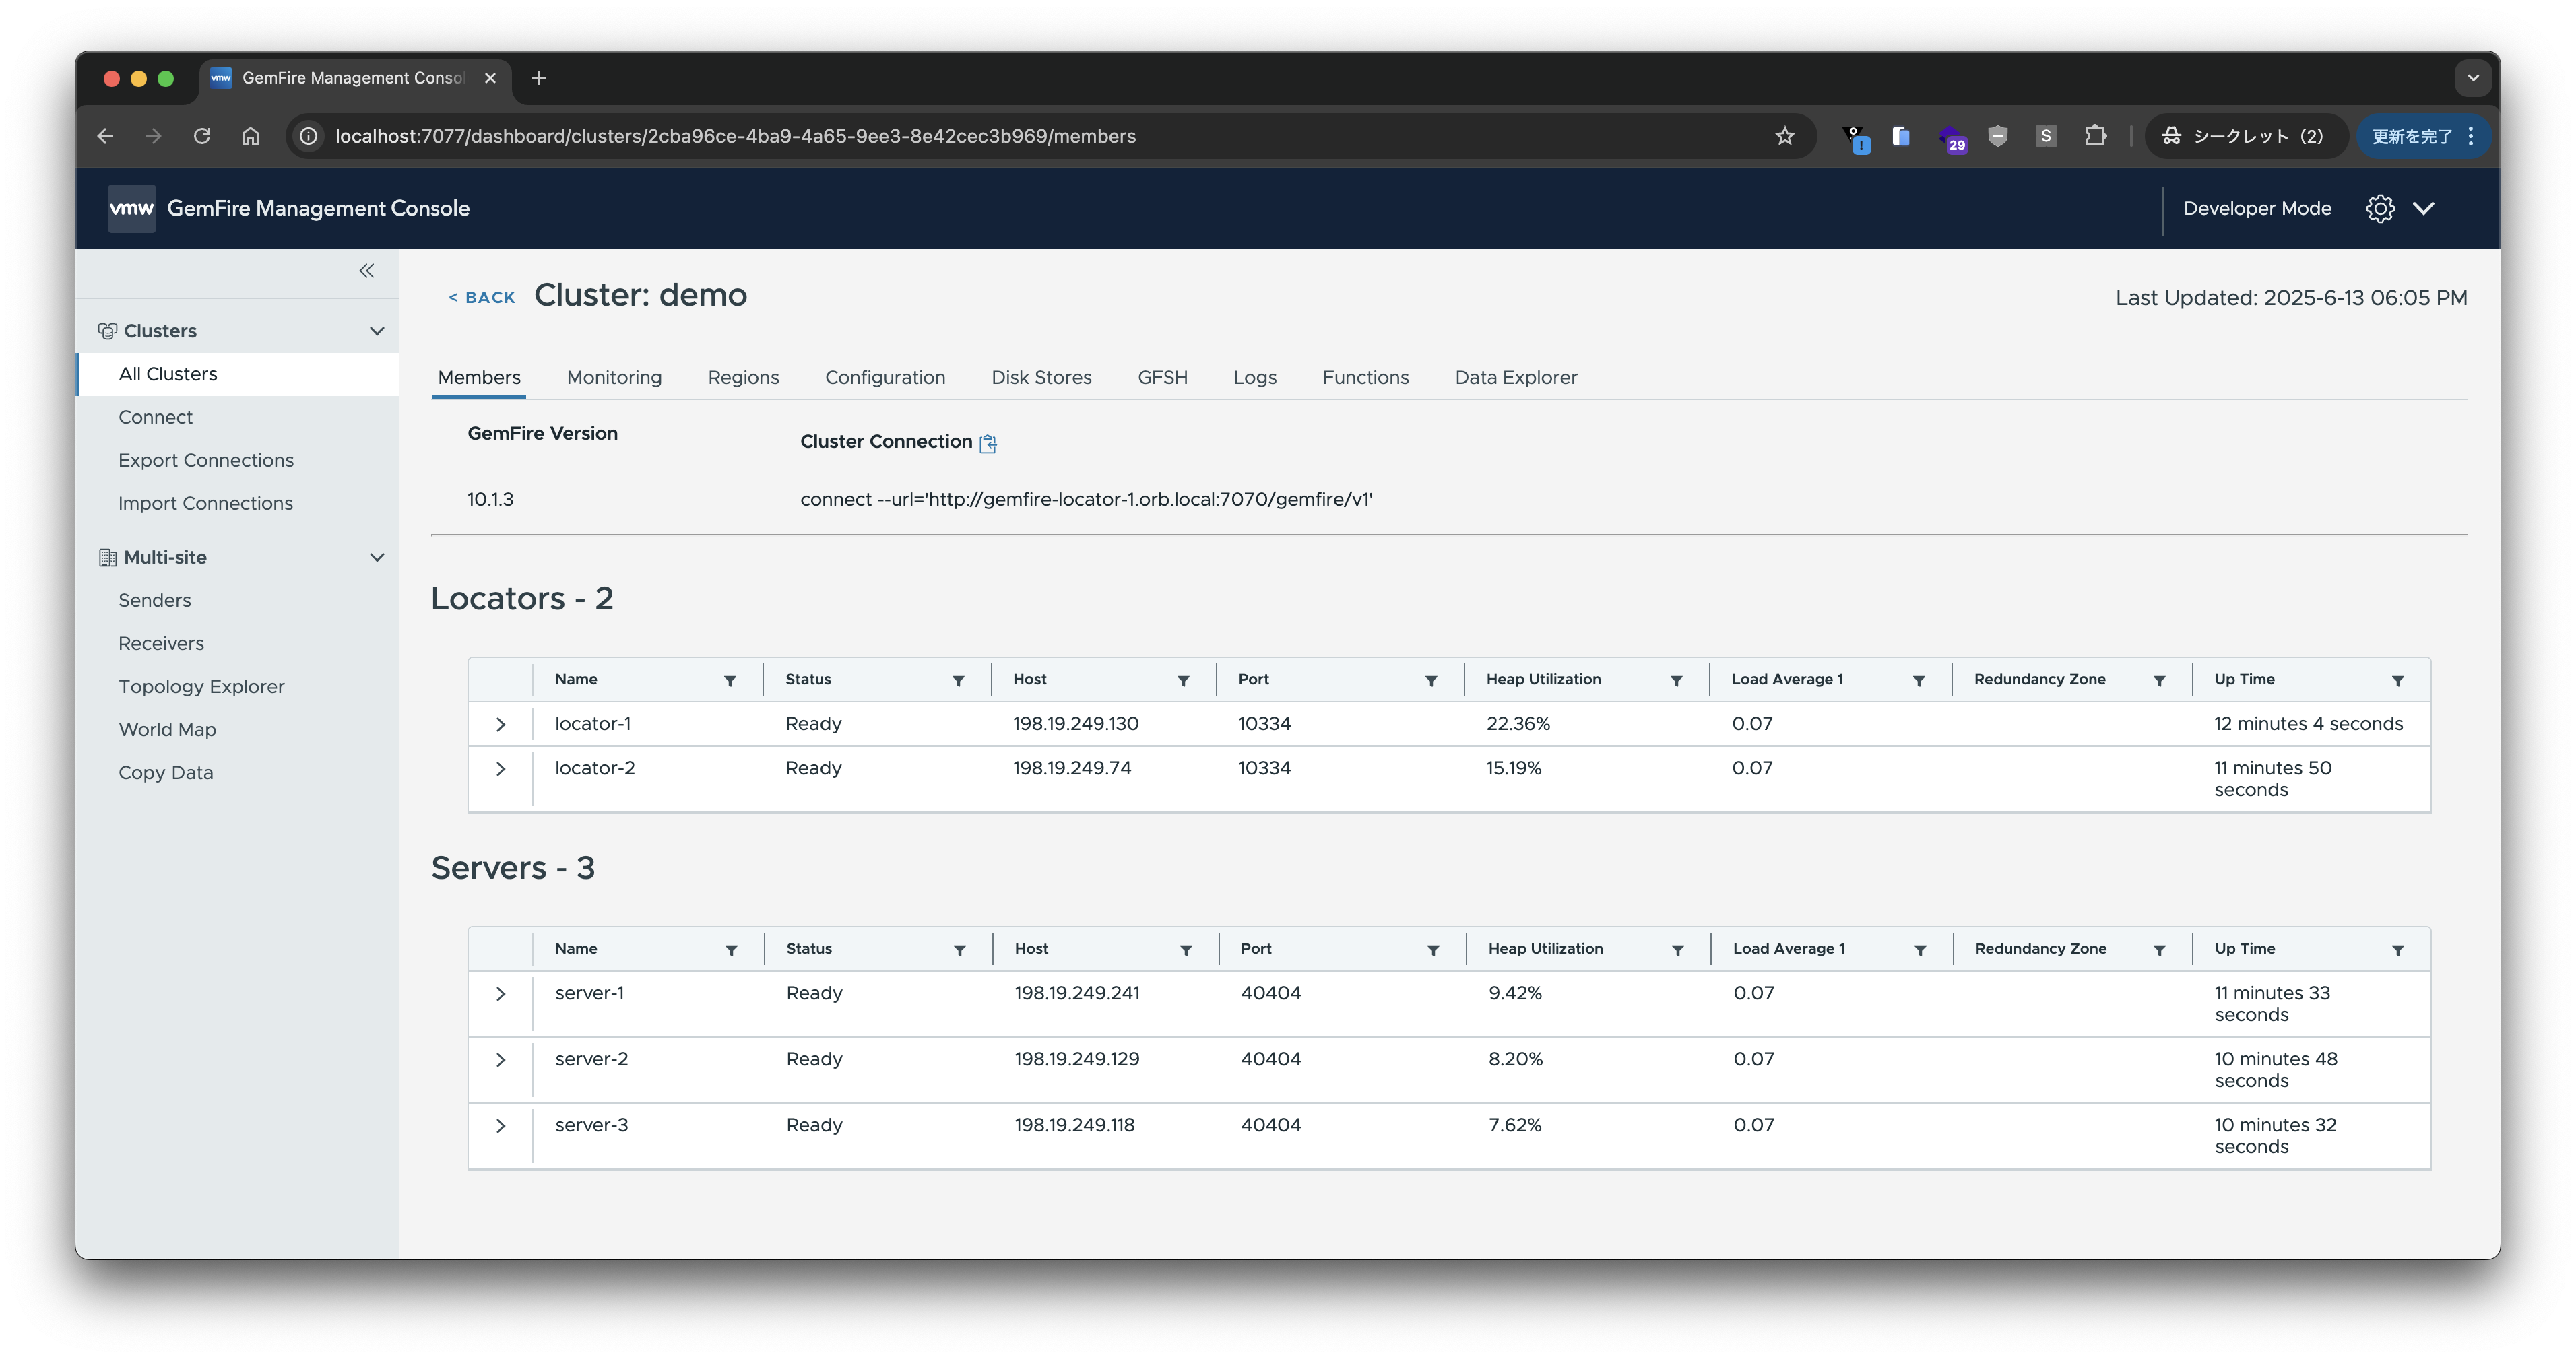
Task: Filter Locators table by Heap Utilization
Action: tap(1676, 680)
